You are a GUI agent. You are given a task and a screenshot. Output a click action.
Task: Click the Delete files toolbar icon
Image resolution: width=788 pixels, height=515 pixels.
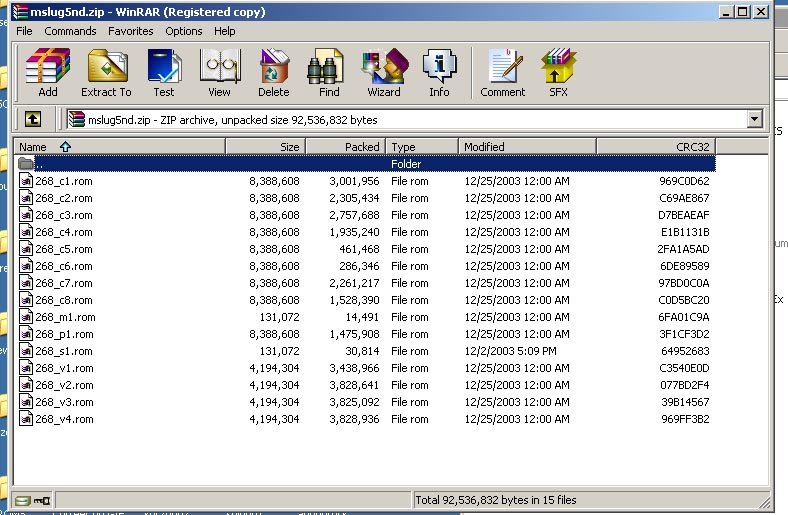pos(273,73)
